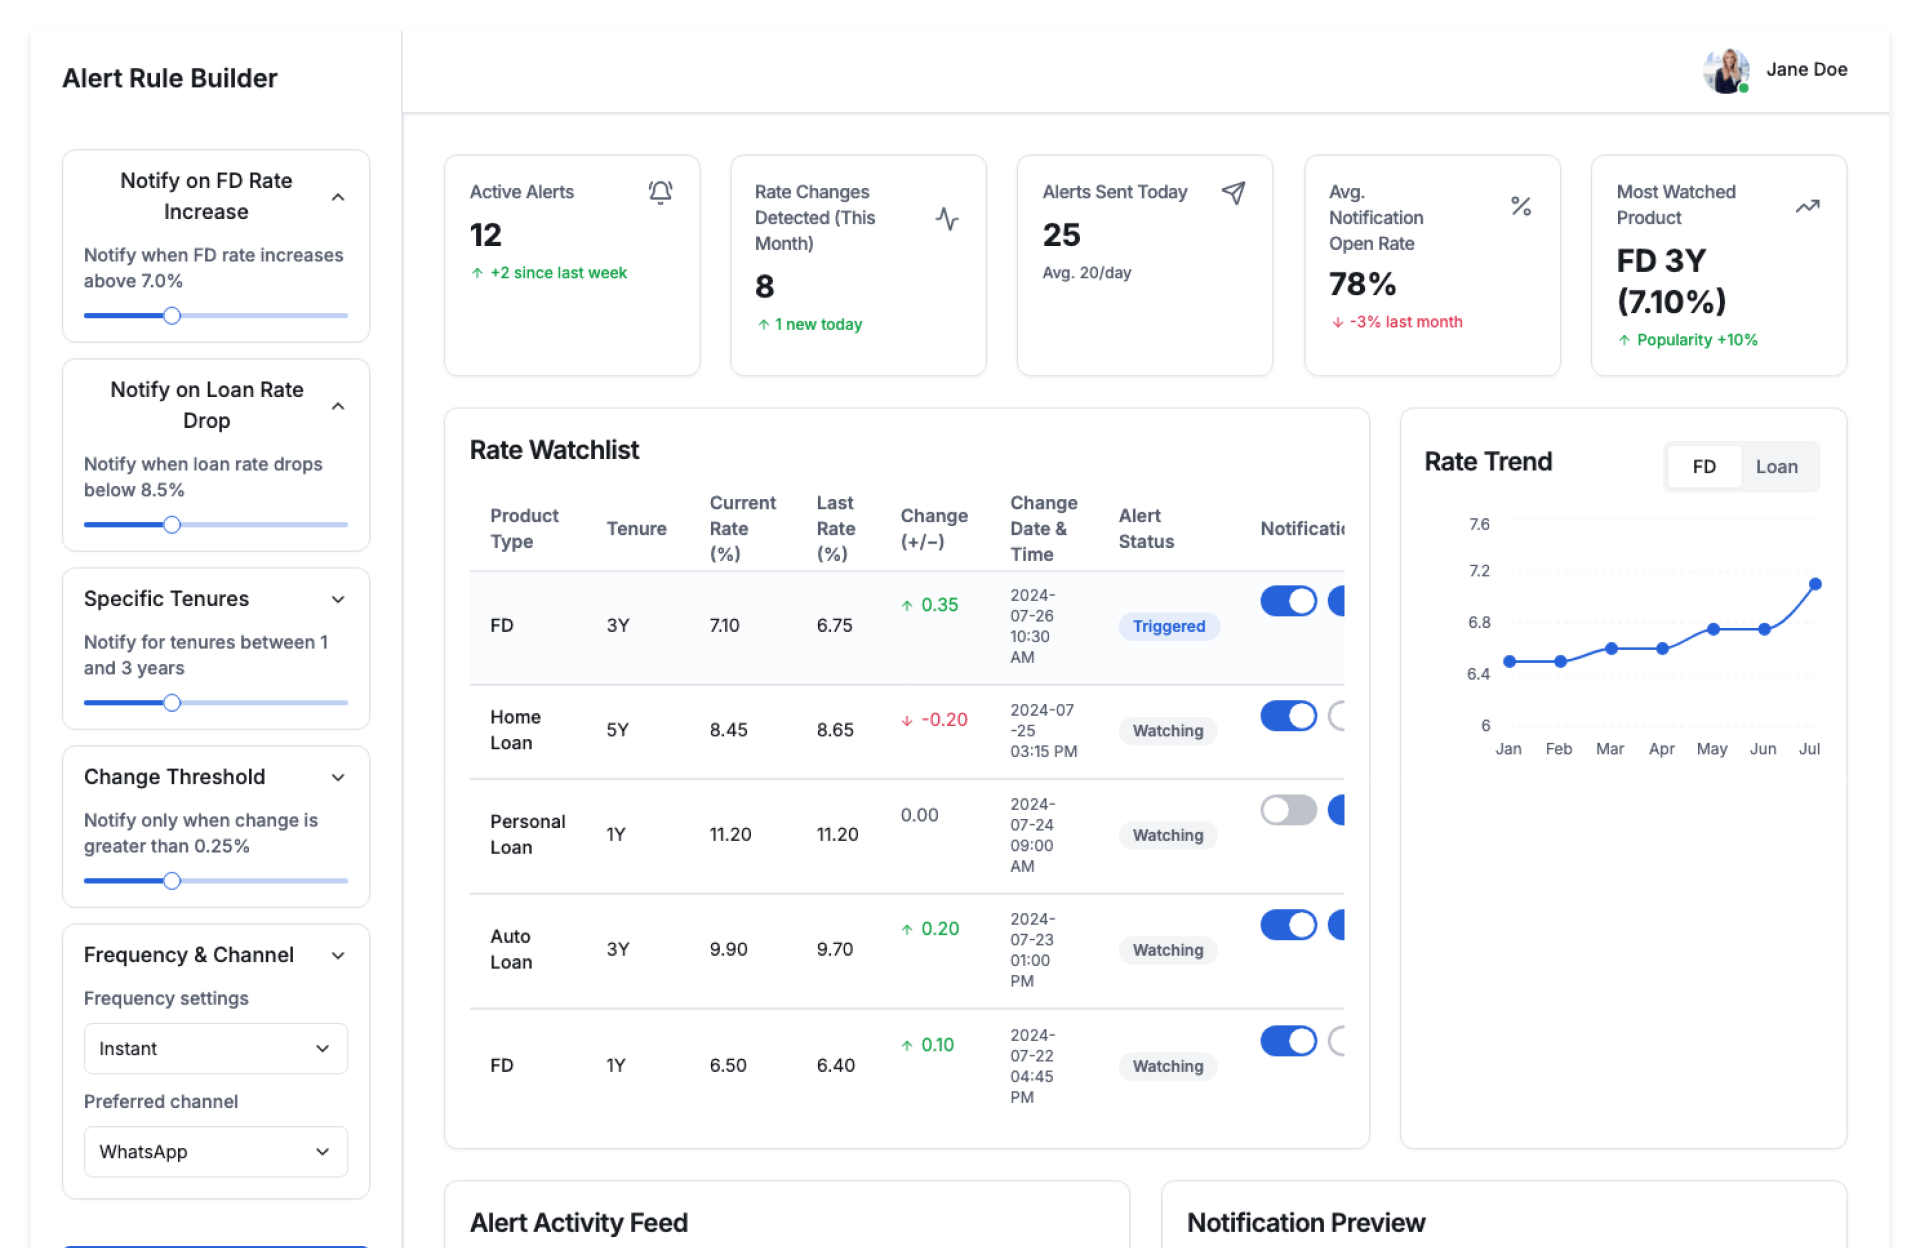
Task: Click the percent icon on Open Rate card
Action: 1520,206
